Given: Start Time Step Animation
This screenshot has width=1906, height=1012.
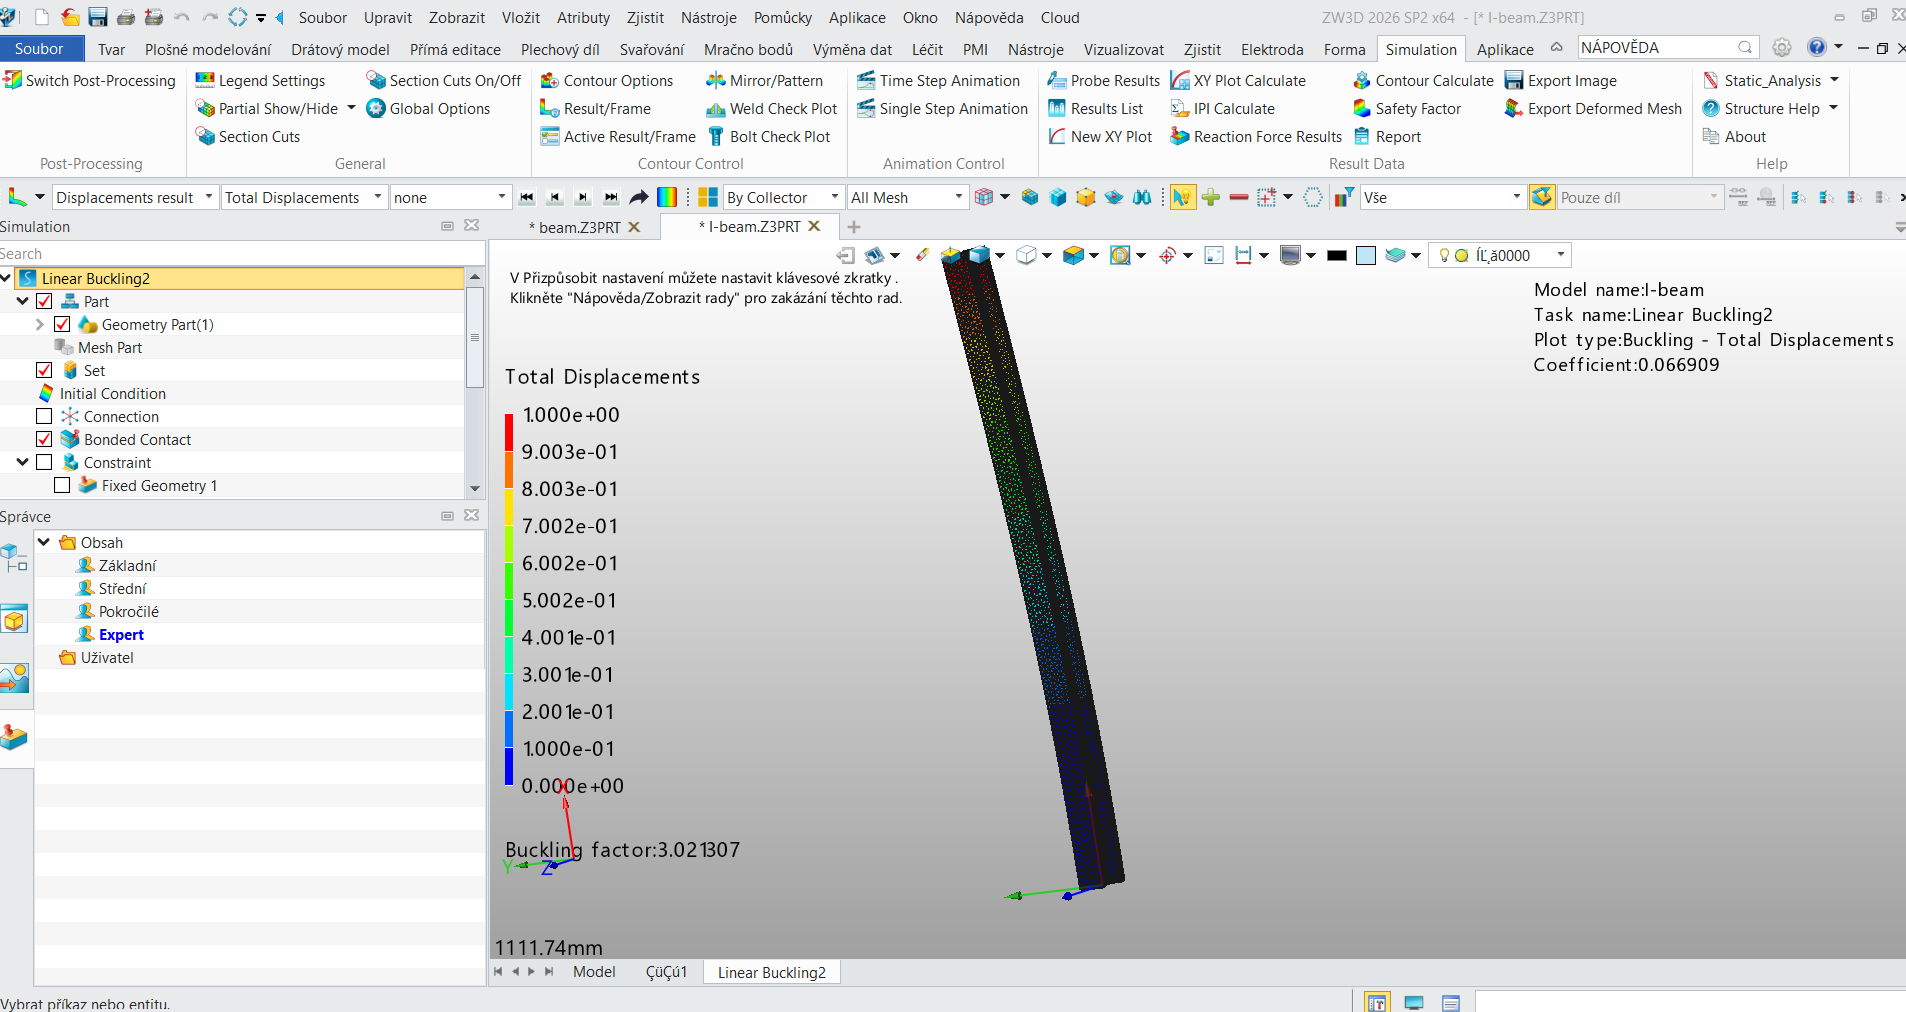Looking at the screenshot, I should [938, 80].
